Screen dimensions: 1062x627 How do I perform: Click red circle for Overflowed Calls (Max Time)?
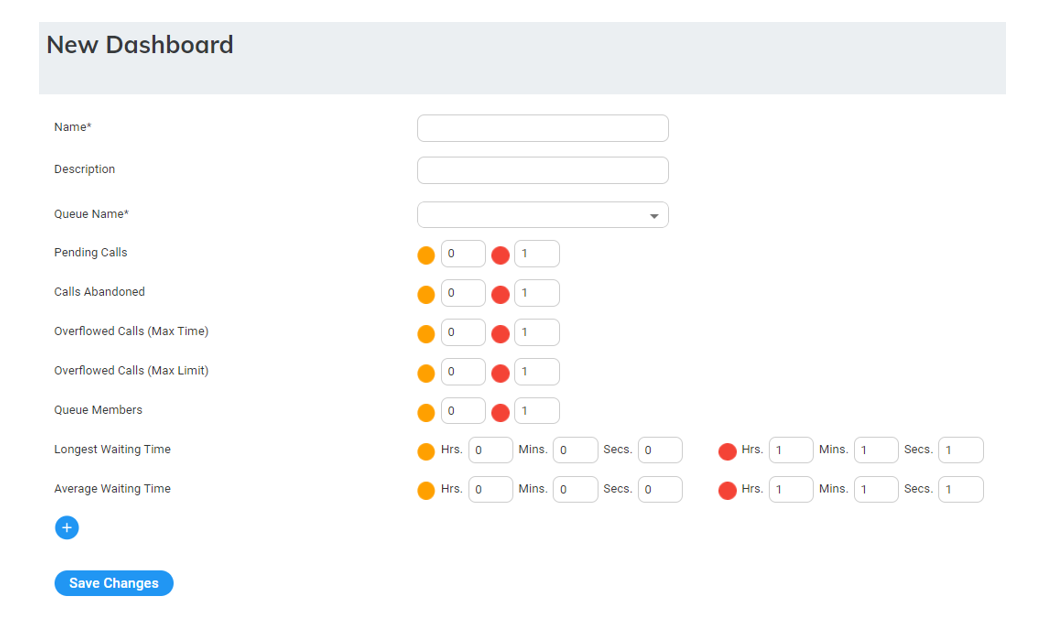click(501, 334)
